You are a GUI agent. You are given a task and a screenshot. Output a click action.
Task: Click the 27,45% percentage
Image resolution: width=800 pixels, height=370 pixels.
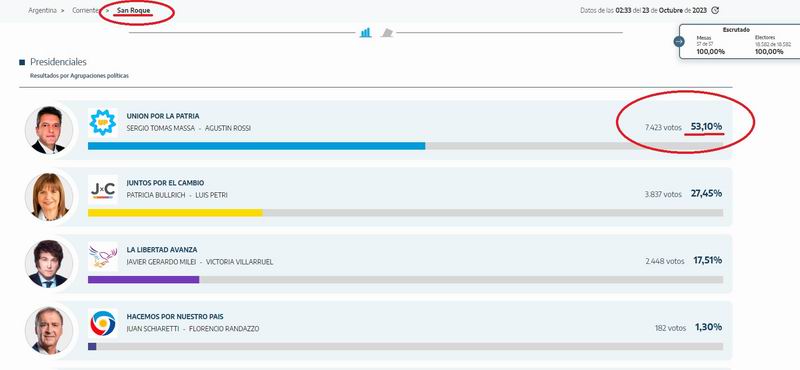click(706, 193)
